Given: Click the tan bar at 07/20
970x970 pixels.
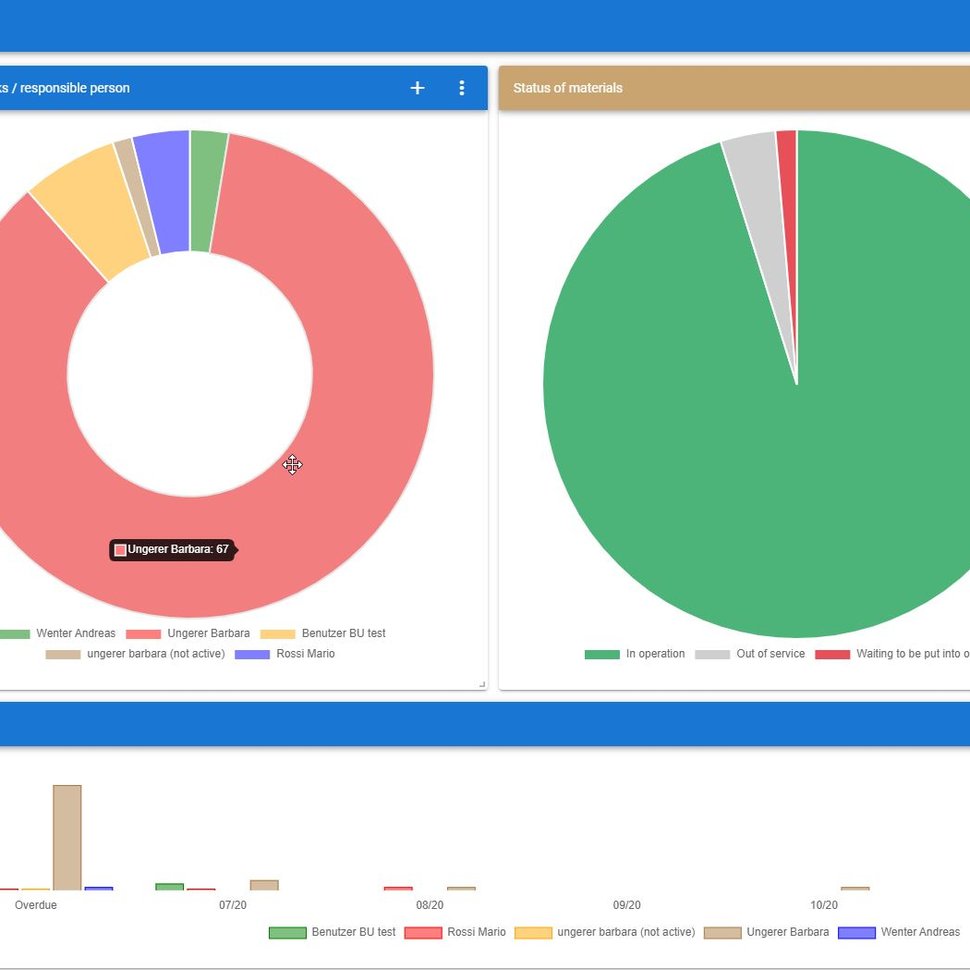Looking at the screenshot, I should pos(264,885).
